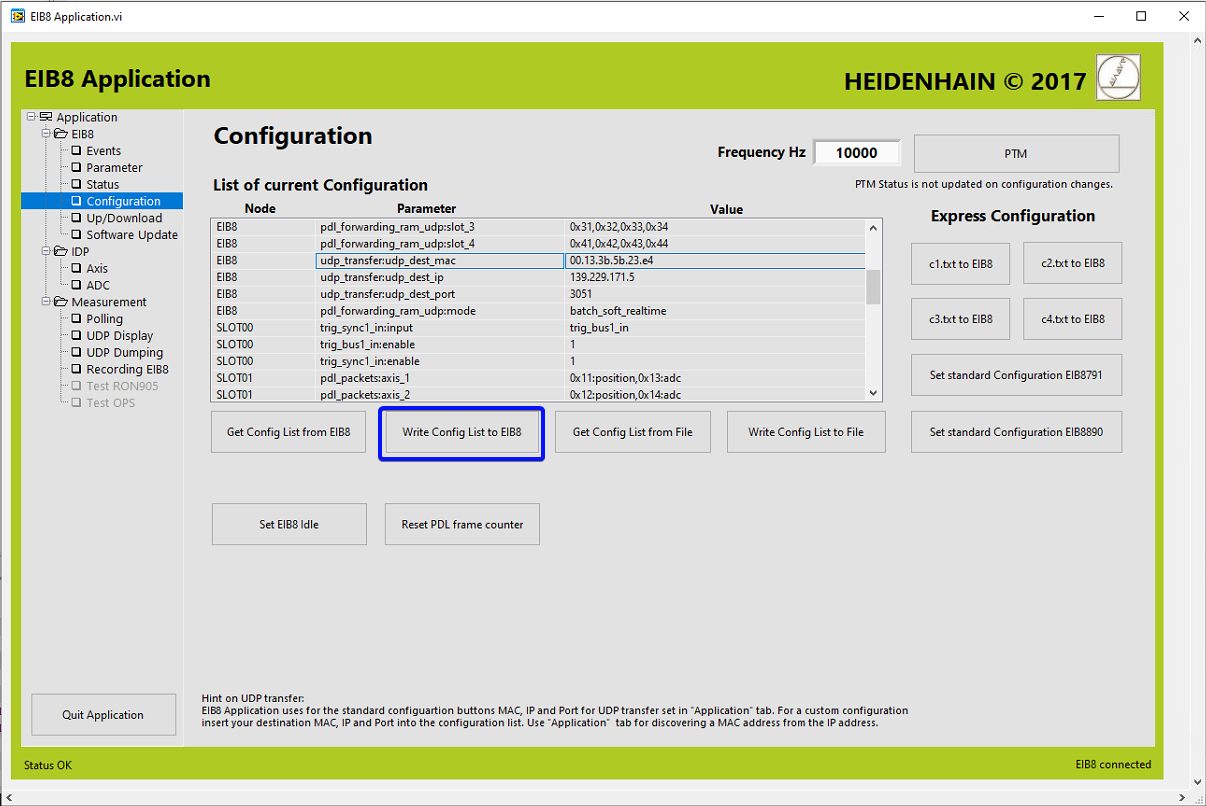
Task: Send c3.txt to EIB8
Action: point(961,319)
